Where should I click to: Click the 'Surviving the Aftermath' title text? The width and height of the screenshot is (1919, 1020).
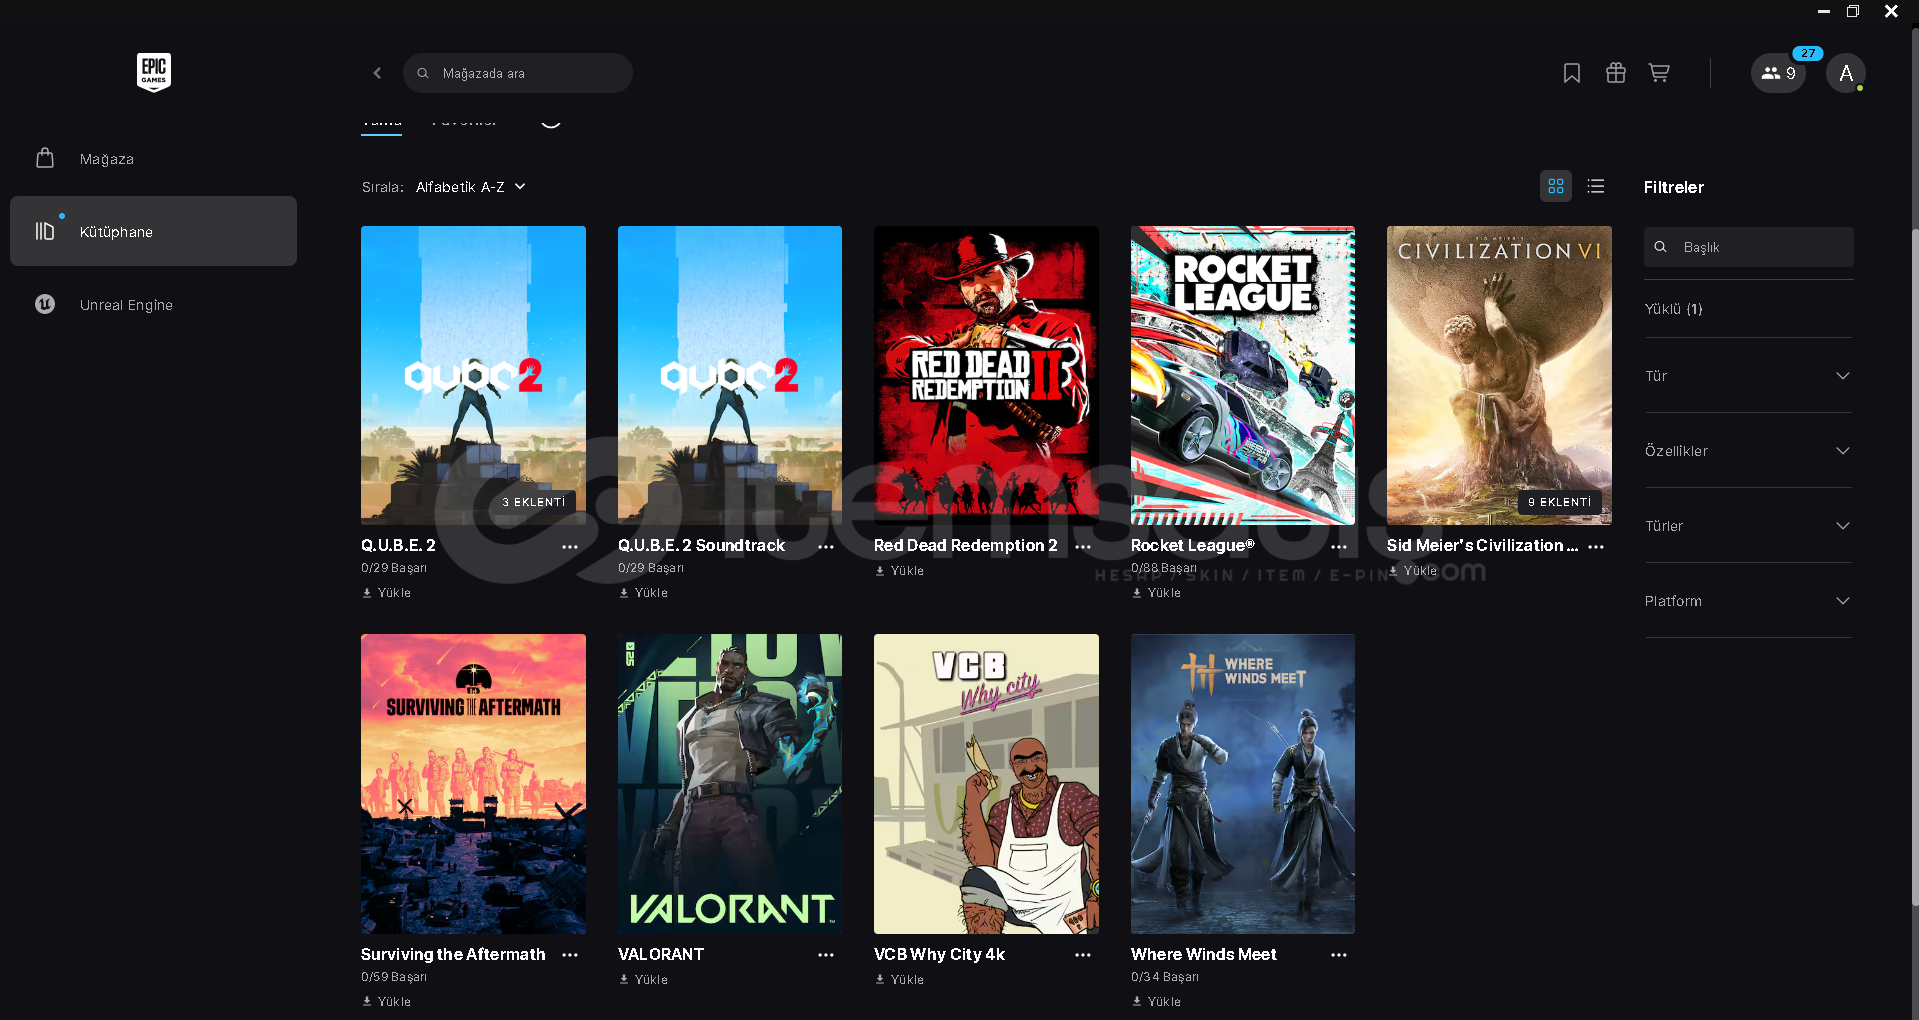pos(453,954)
